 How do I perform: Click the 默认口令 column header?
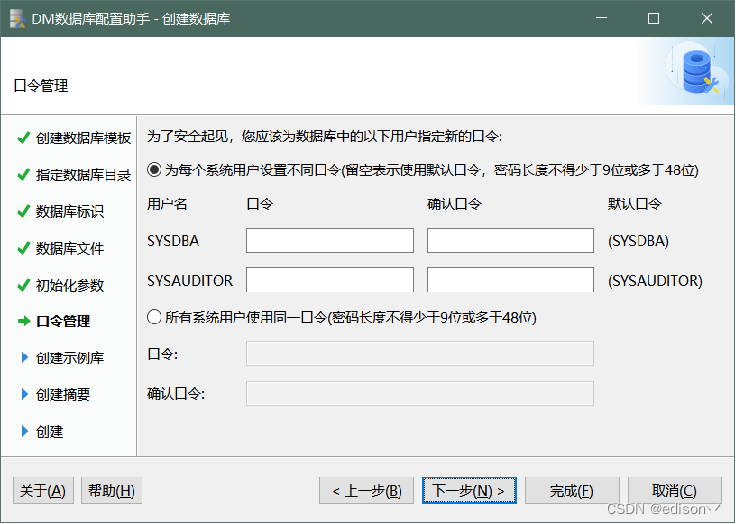pos(635,204)
